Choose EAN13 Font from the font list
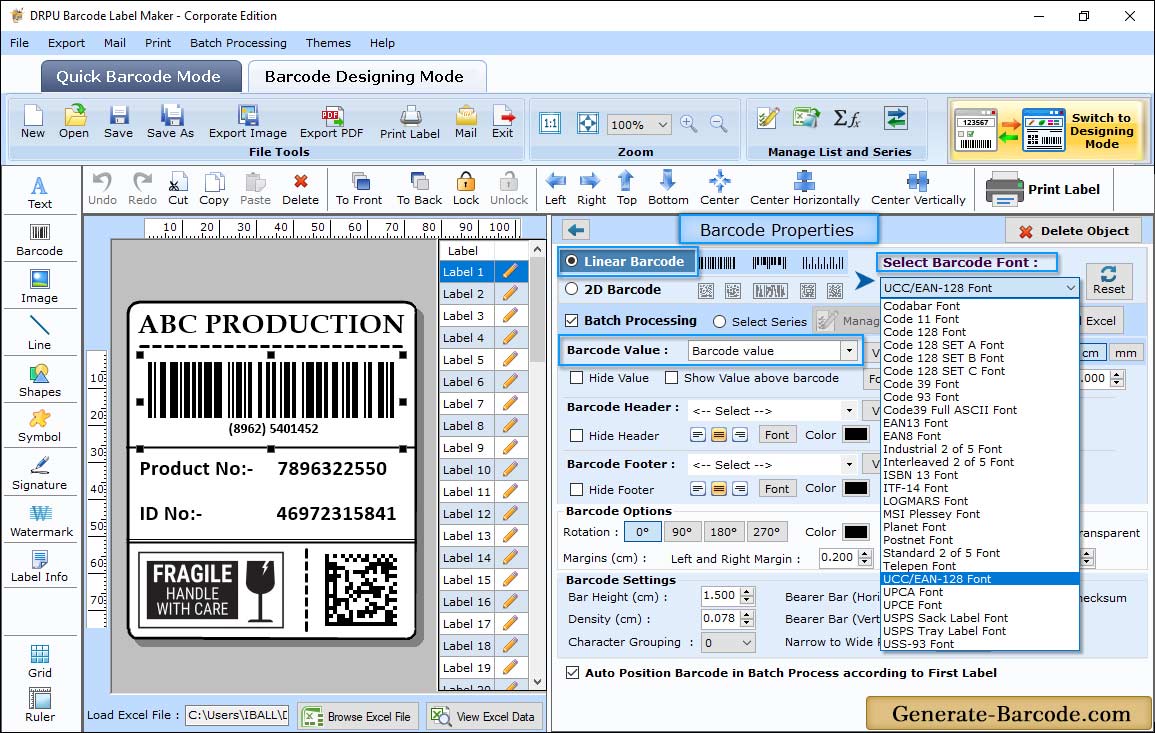 pyautogui.click(x=916, y=423)
